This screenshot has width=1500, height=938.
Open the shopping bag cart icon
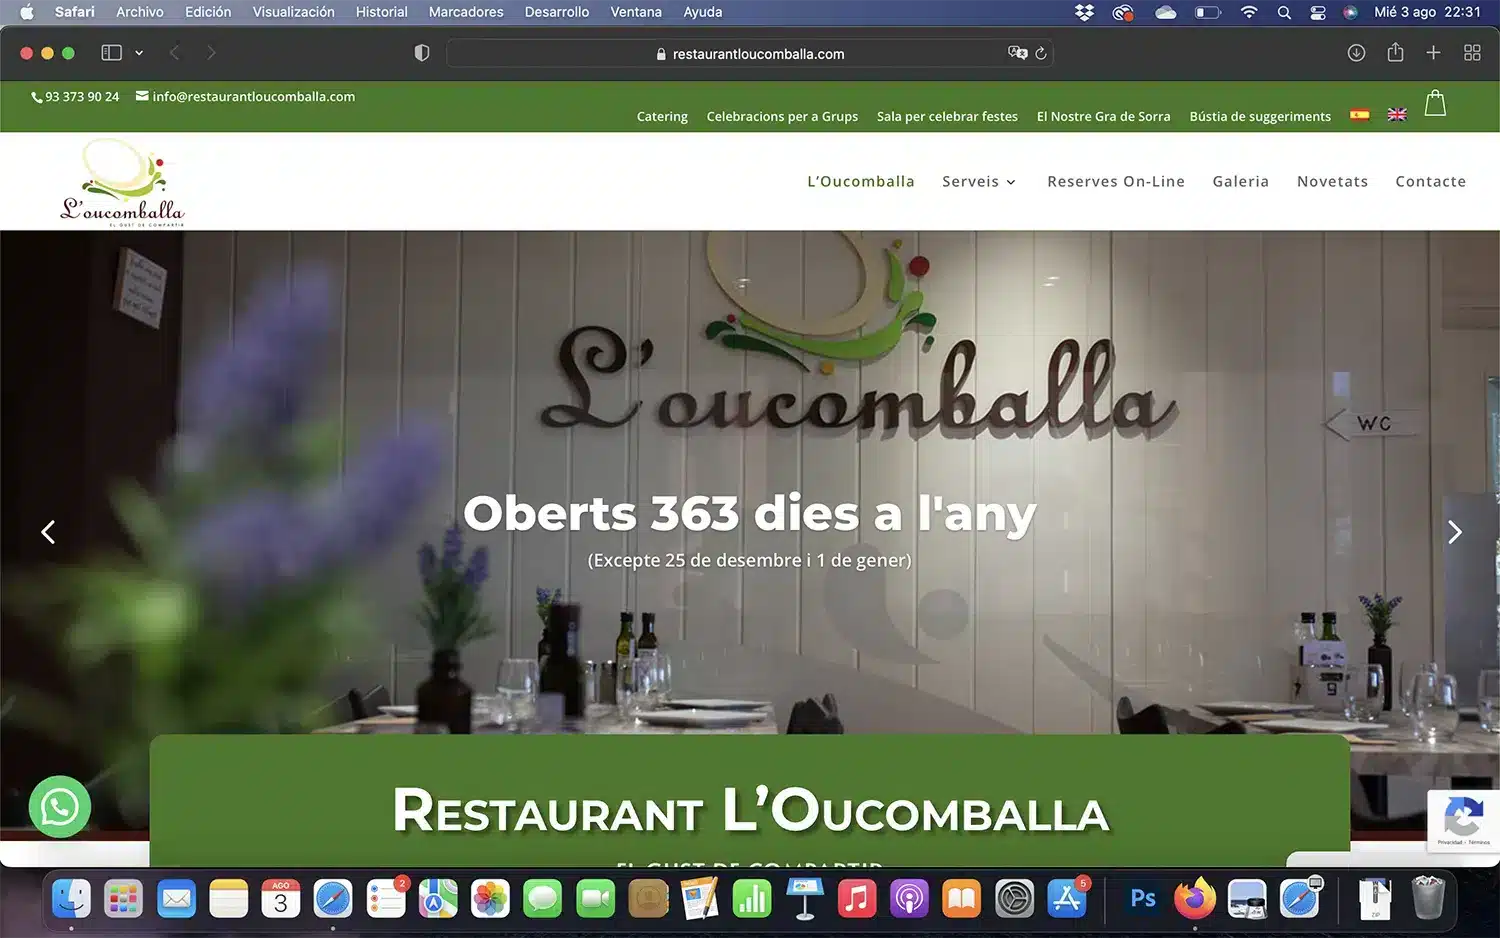tap(1435, 103)
